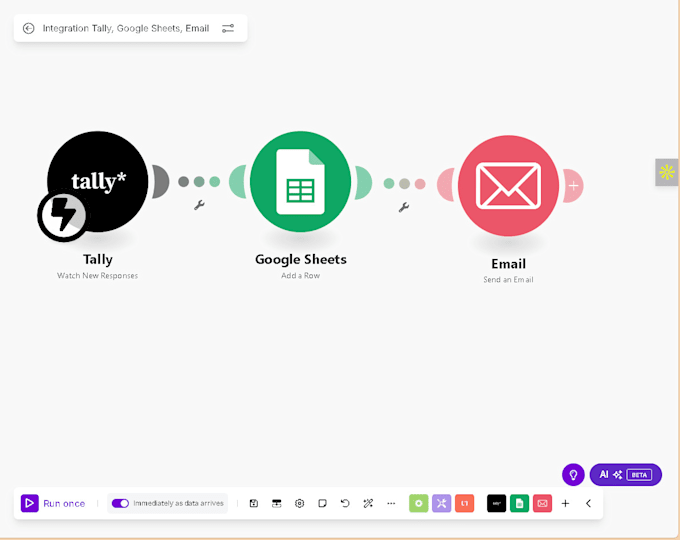The width and height of the screenshot is (680, 540).
Task: Add another module after Email with plus
Action: pos(573,186)
